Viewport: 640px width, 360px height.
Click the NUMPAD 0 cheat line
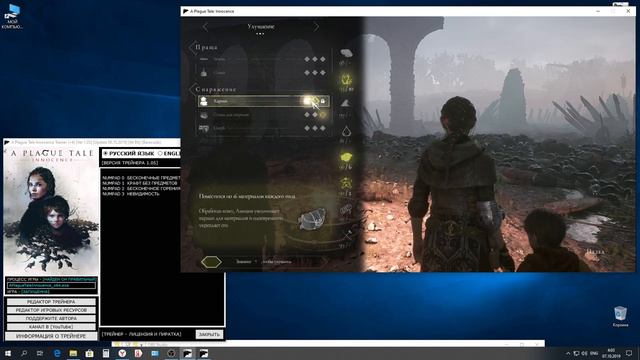tap(141, 178)
